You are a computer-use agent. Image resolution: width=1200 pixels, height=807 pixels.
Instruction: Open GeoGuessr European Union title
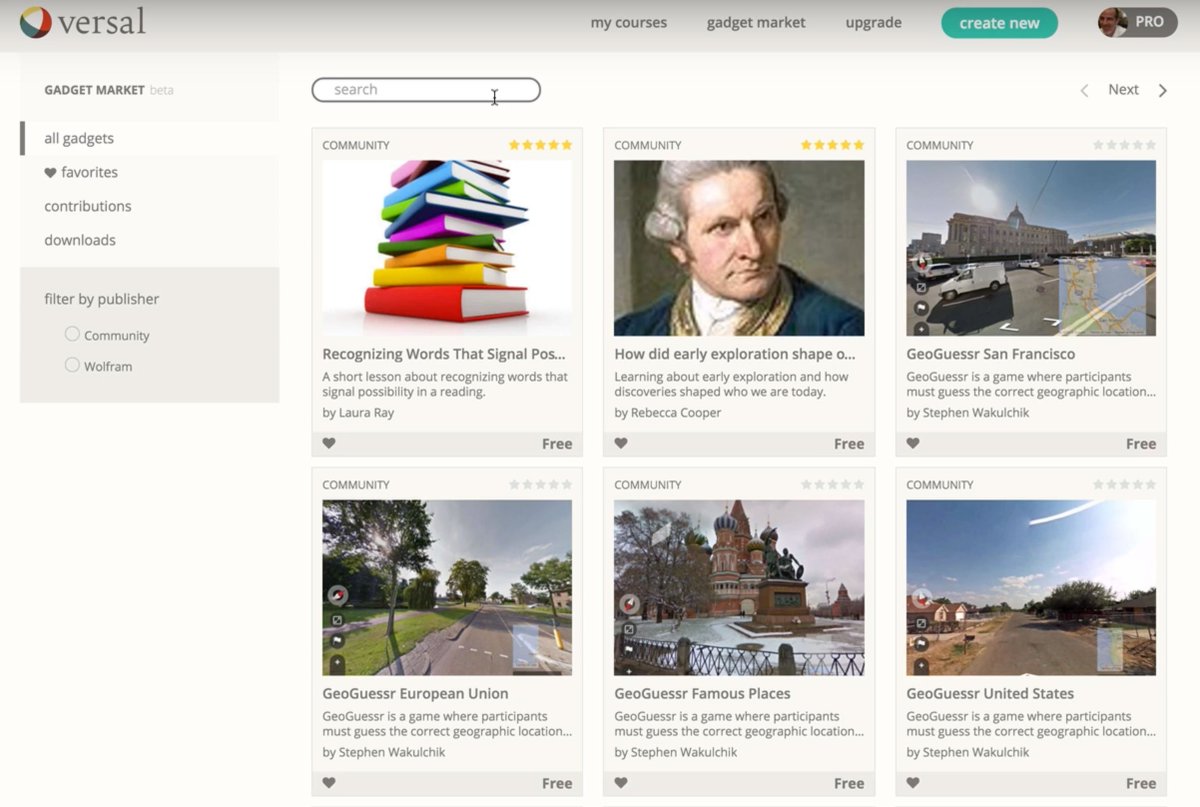[415, 693]
